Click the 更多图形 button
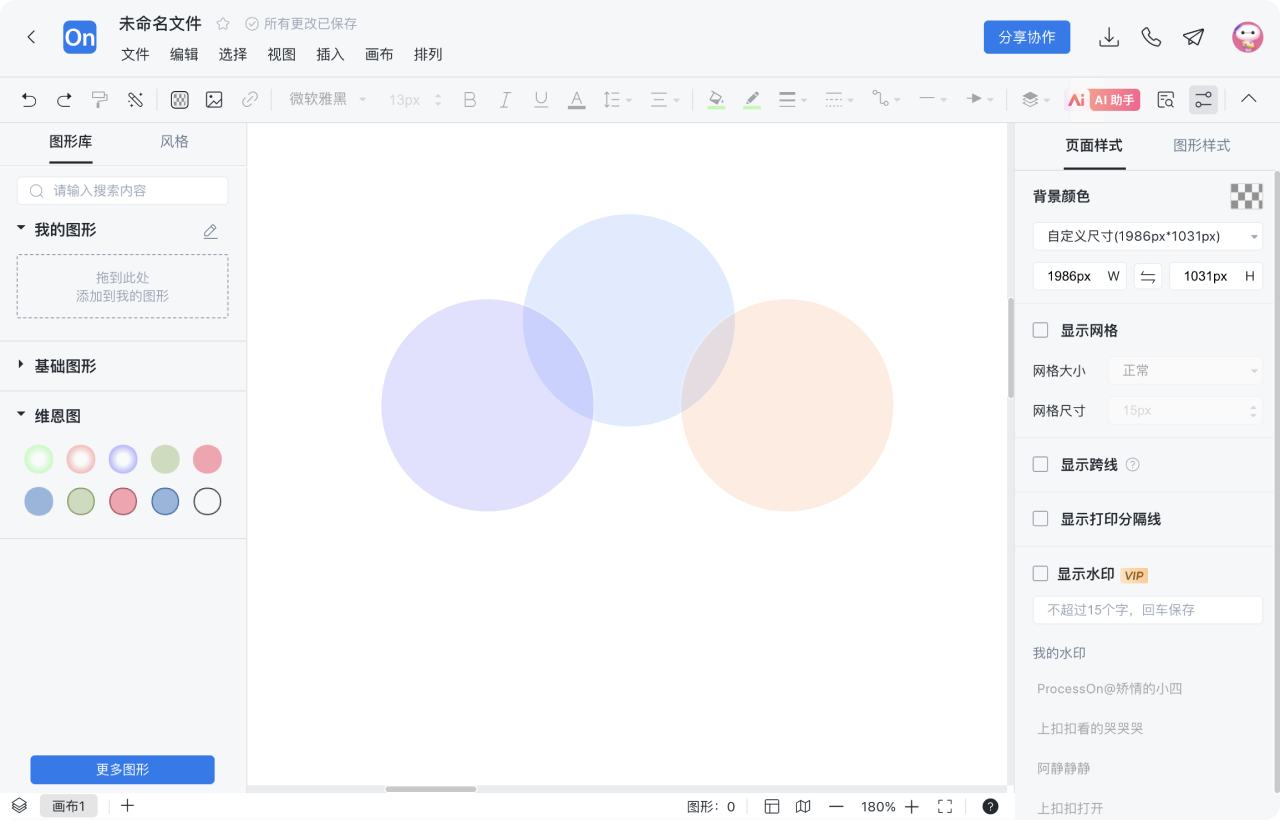This screenshot has height=820, width=1280. pyautogui.click(x=122, y=769)
